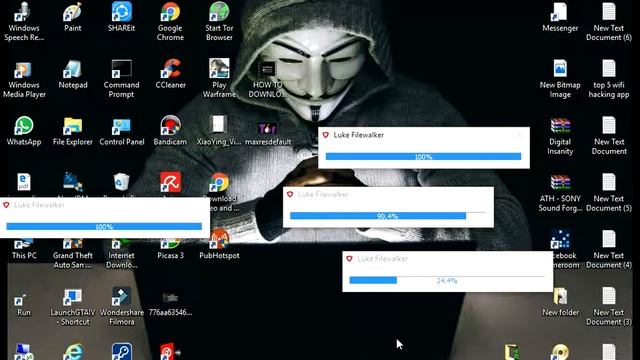The image size is (640, 360).
Task: Open ATH - SONY Sound Forge archive
Action: 560,193
